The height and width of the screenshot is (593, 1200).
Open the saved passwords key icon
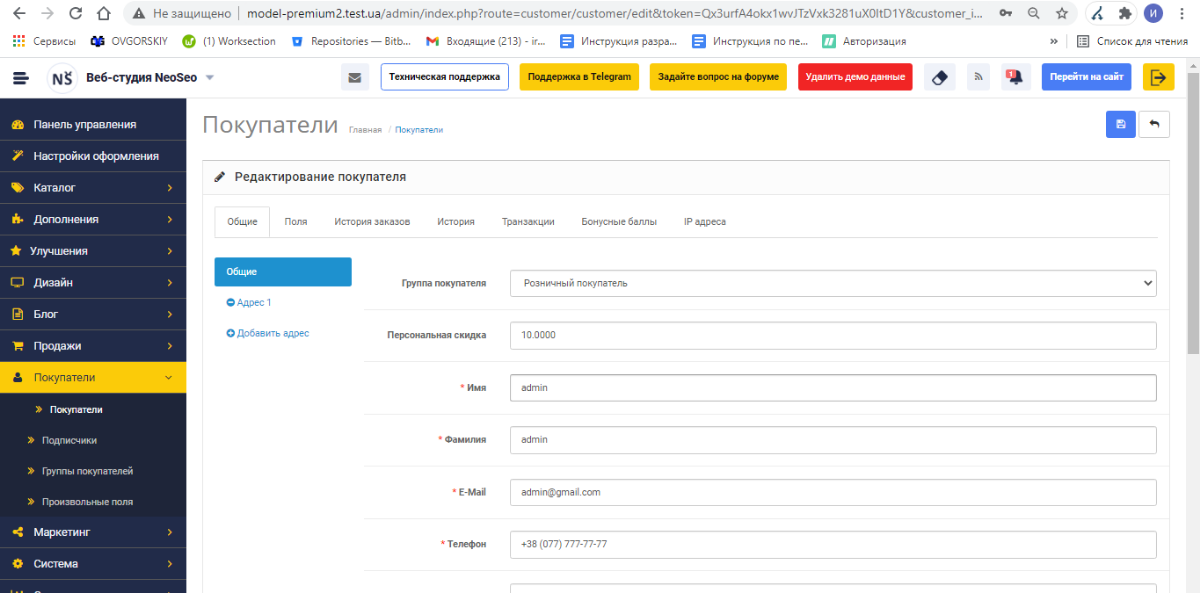(x=1004, y=14)
